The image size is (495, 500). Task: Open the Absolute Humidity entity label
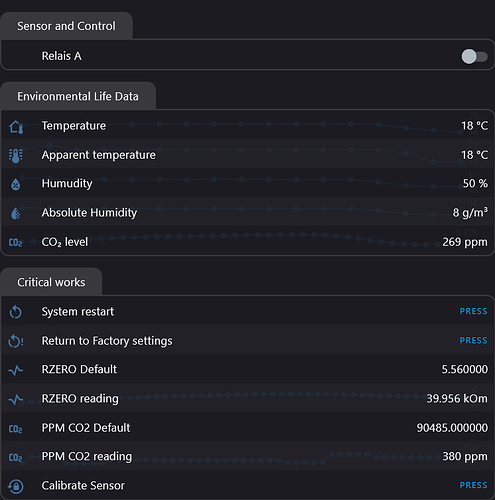(89, 213)
